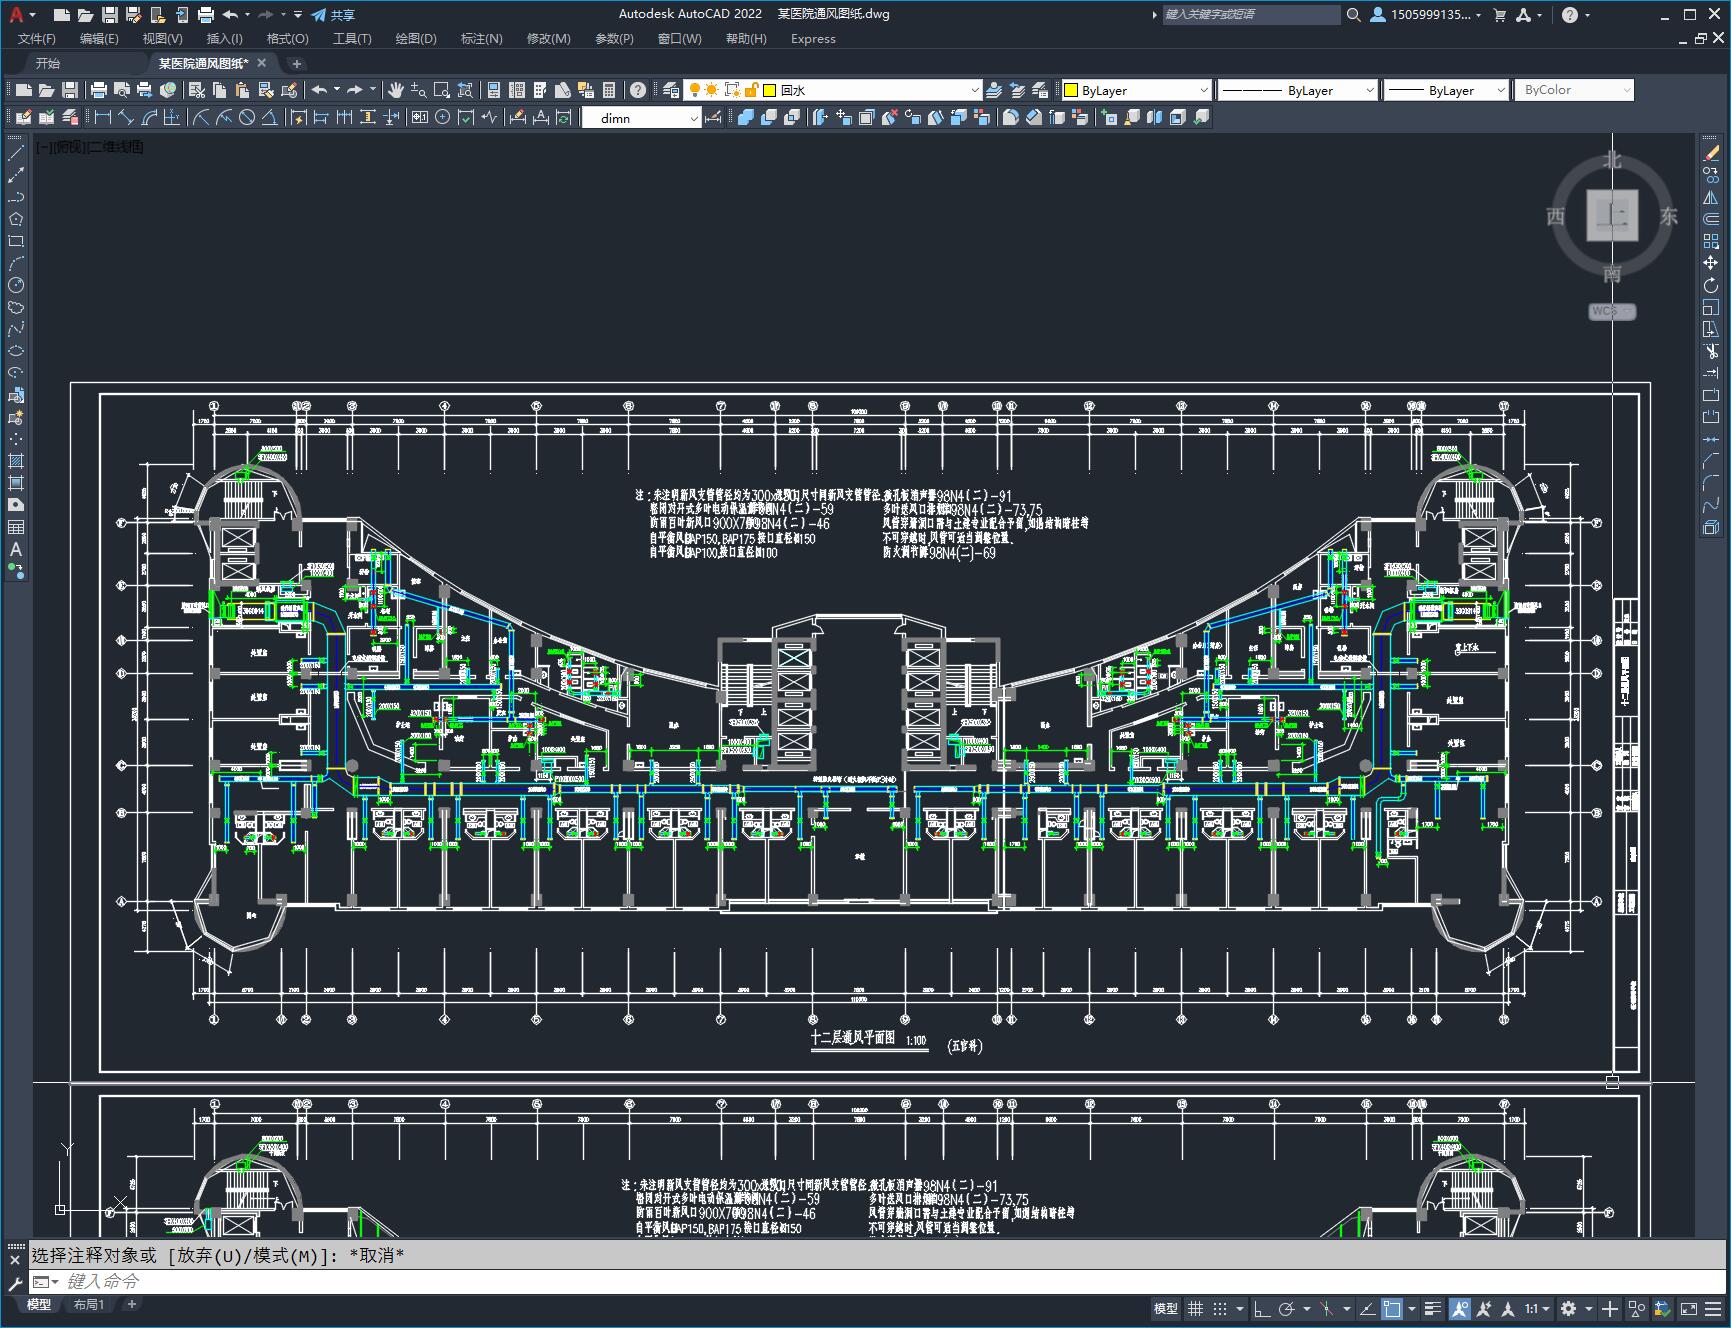Open the AutoCAD application menu logo
Viewport: 1731px width, 1328px height.
pyautogui.click(x=16, y=14)
